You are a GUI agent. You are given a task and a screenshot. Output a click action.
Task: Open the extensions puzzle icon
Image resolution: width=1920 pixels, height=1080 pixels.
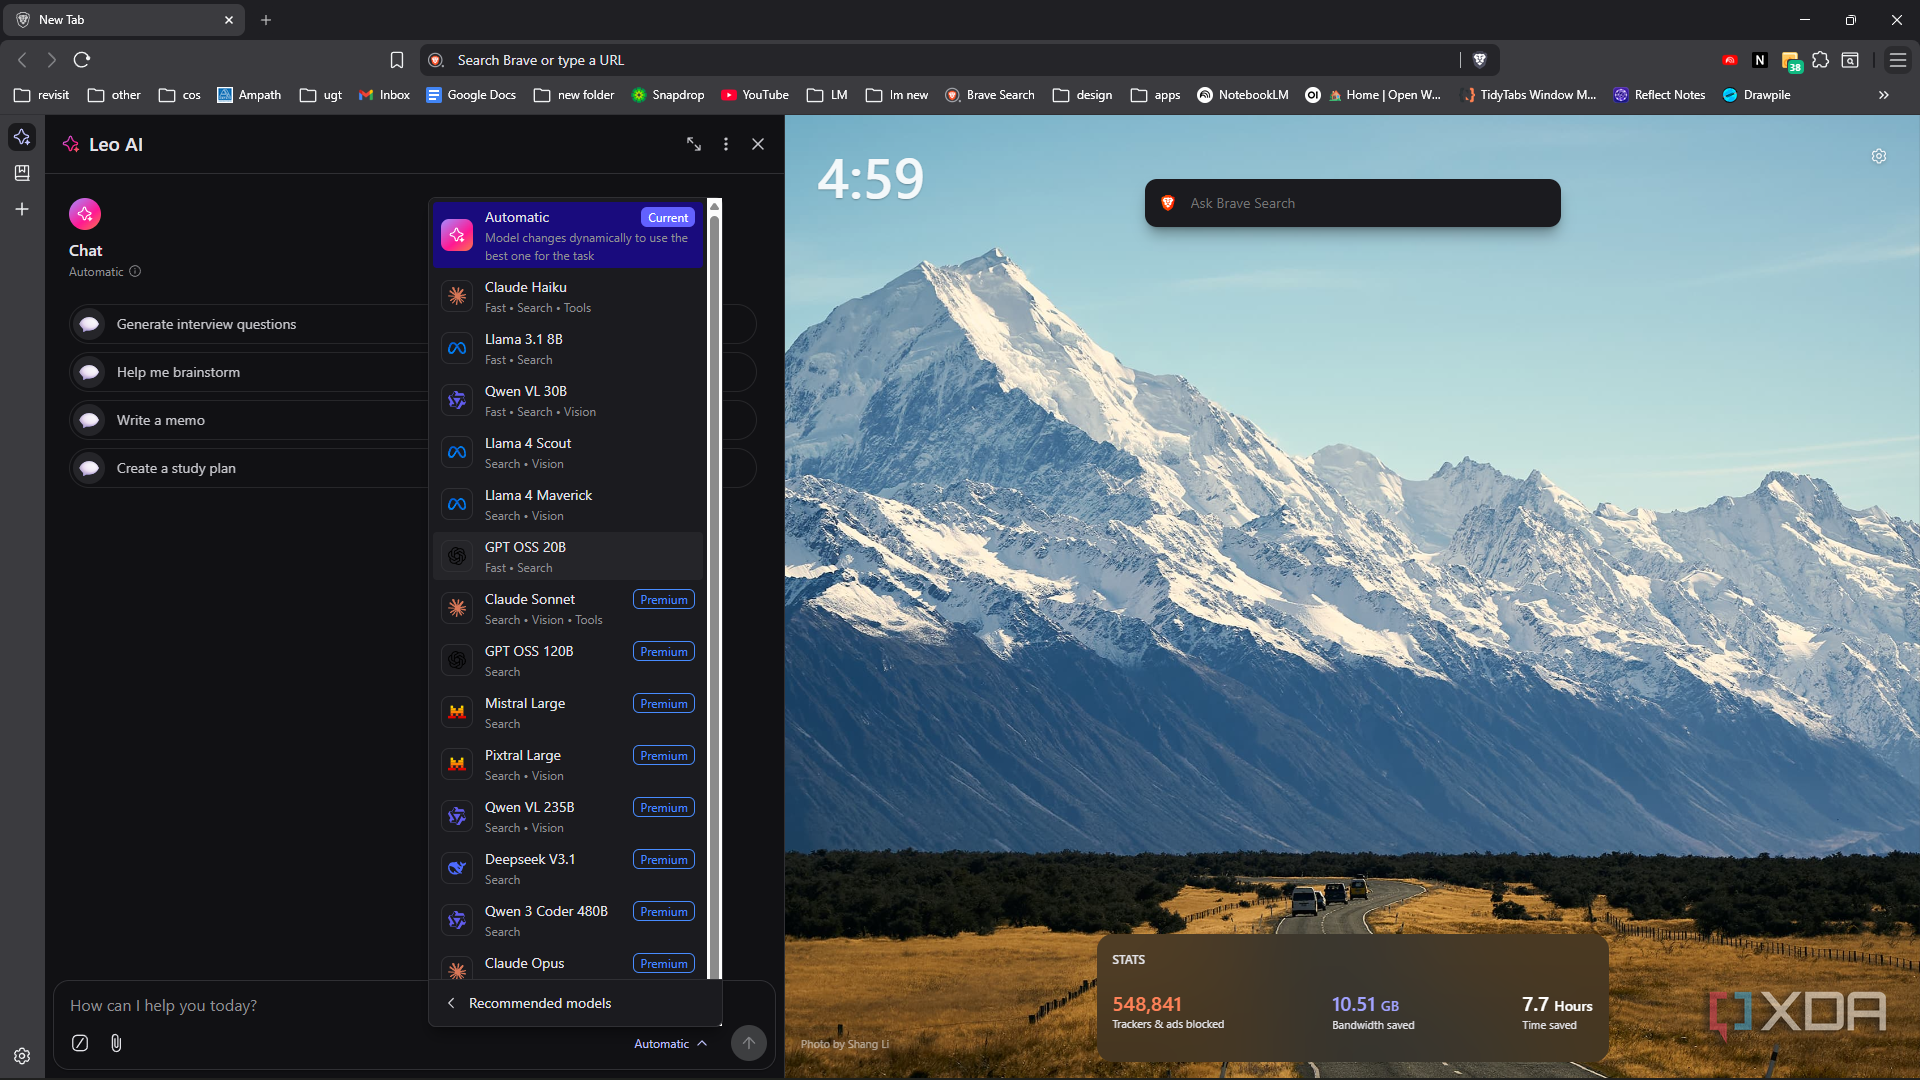pos(1821,60)
